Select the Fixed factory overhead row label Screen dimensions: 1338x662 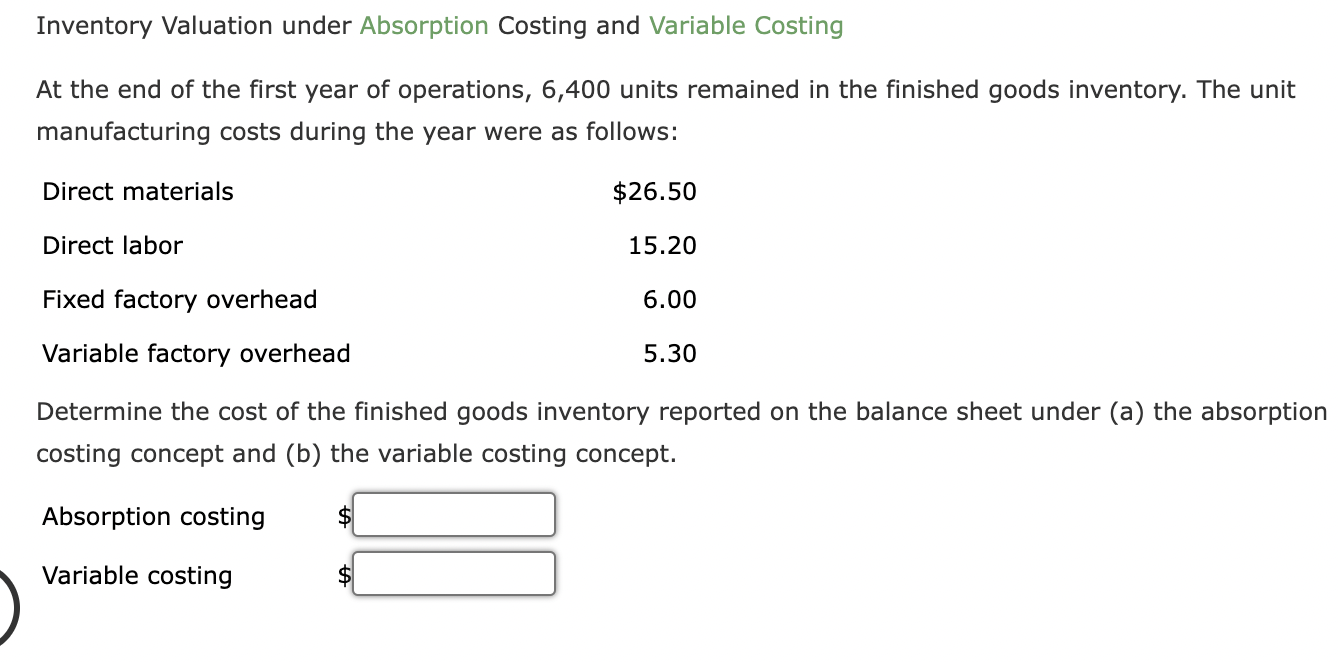179,299
